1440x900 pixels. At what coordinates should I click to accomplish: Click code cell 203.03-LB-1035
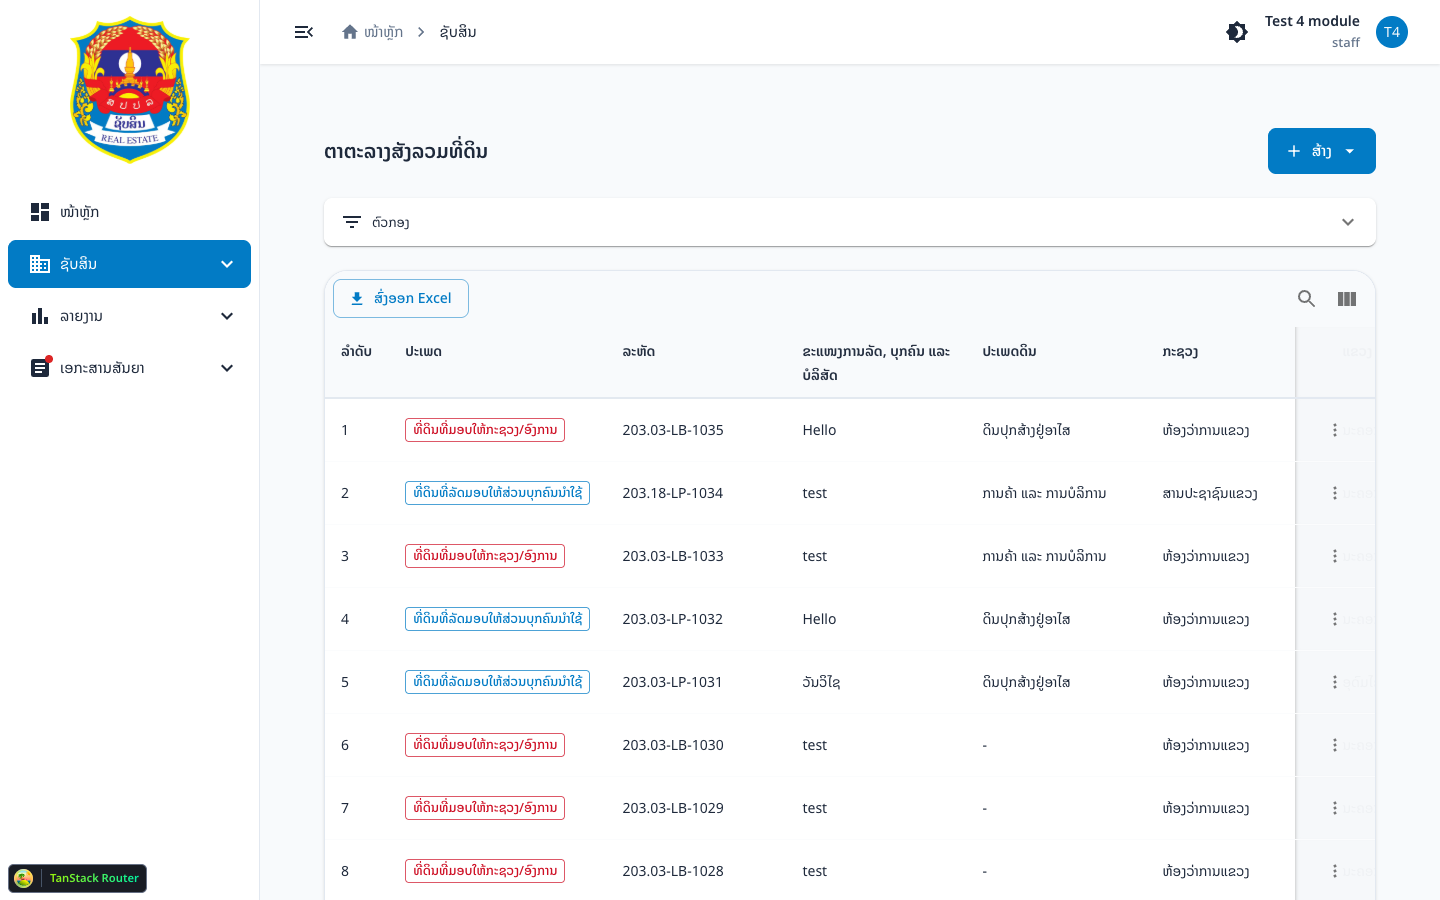coord(673,430)
